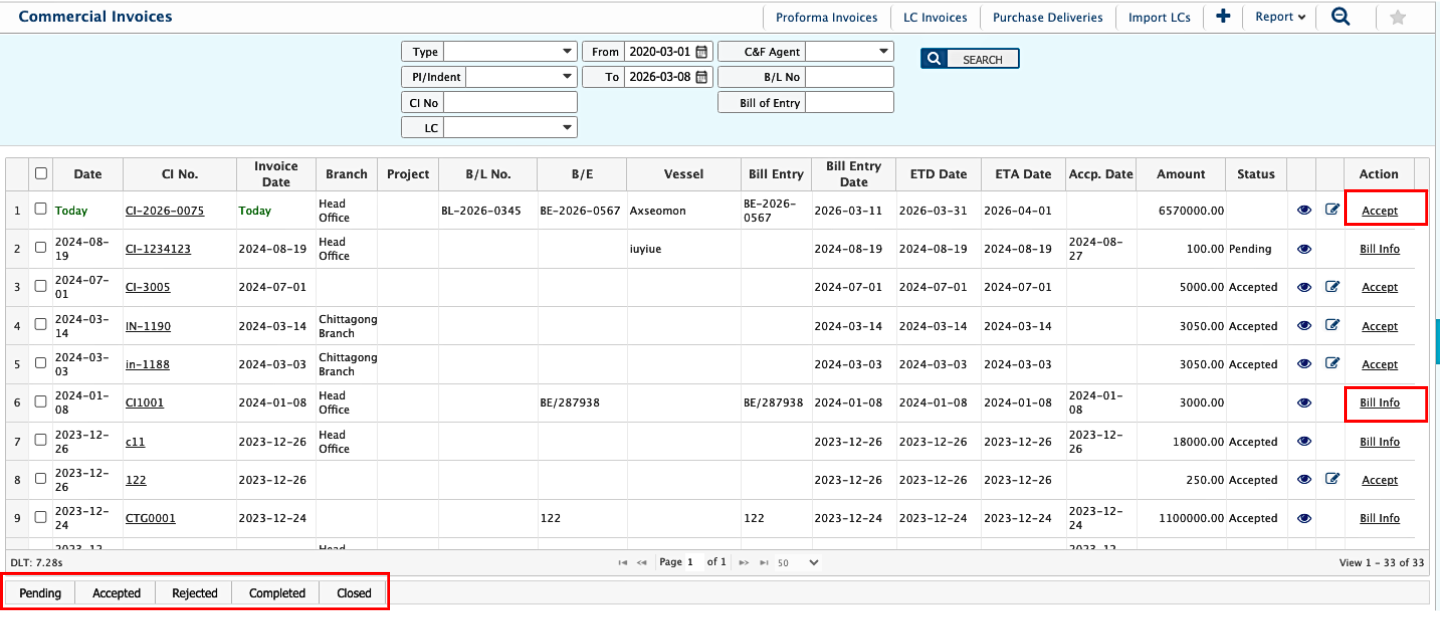
Task: Switch to the Accepted status tab
Action: [116, 593]
